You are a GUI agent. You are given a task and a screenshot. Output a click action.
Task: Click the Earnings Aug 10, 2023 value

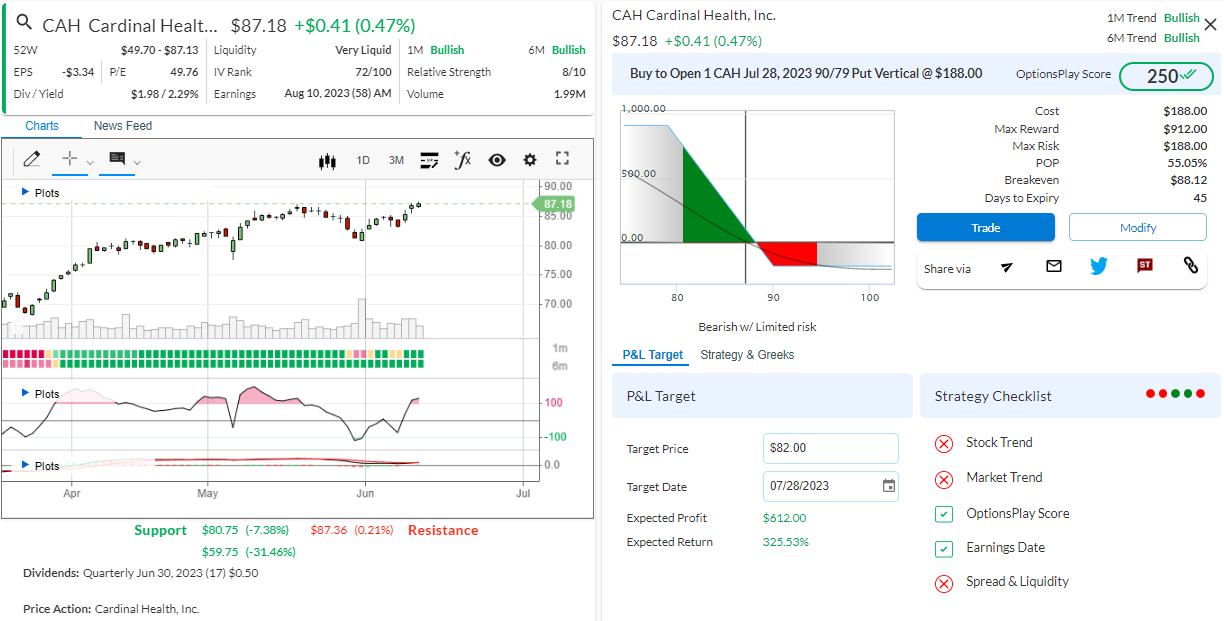pos(338,94)
